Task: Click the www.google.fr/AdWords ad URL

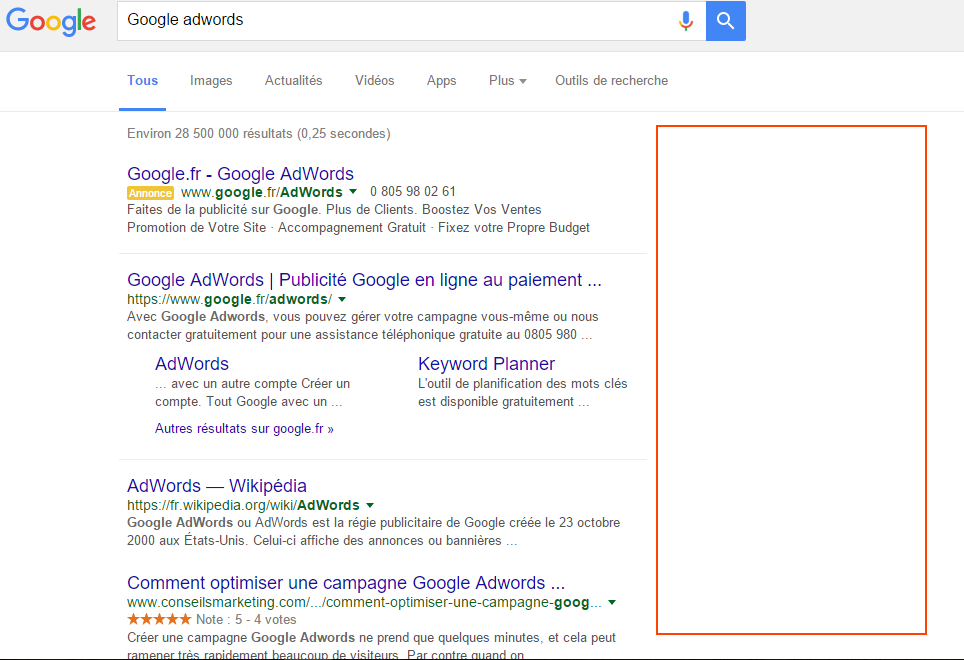Action: click(262, 192)
